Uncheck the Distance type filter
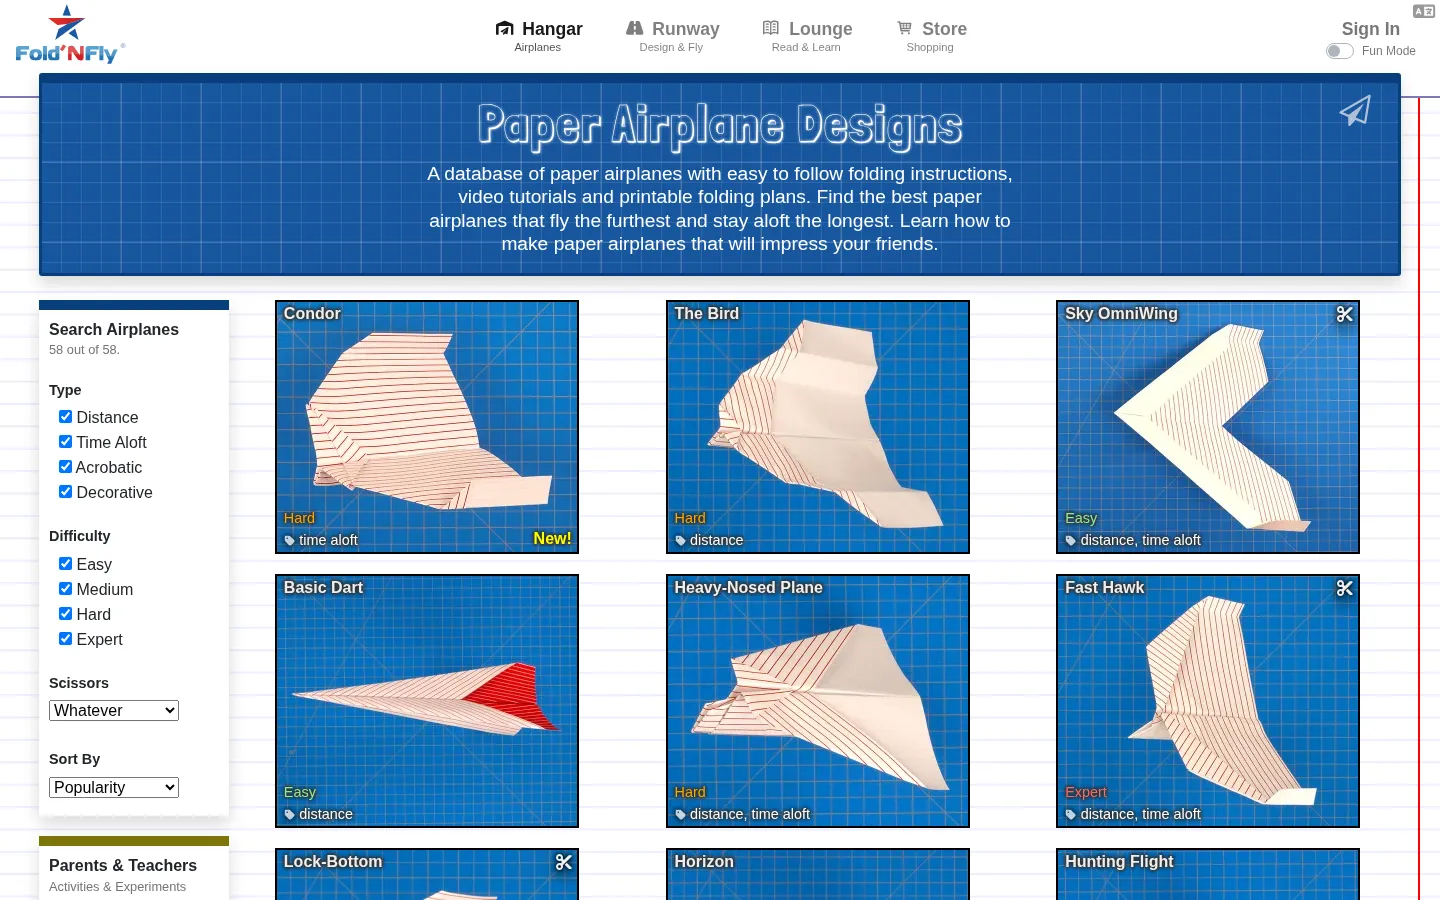 point(65,417)
